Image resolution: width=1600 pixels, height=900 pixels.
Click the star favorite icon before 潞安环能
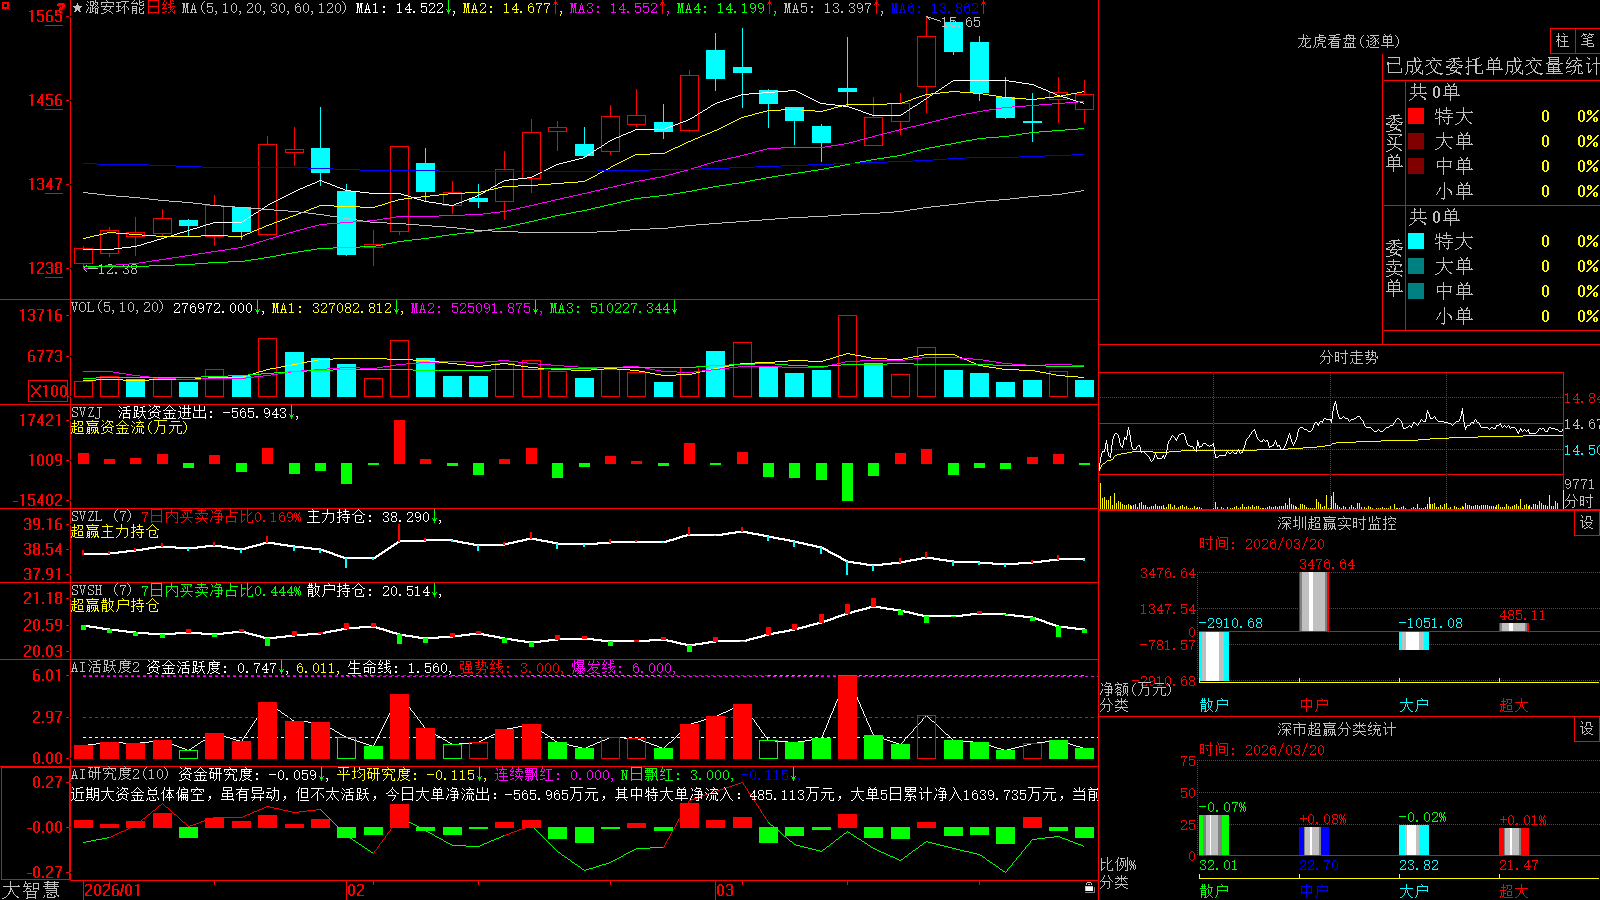[x=78, y=8]
